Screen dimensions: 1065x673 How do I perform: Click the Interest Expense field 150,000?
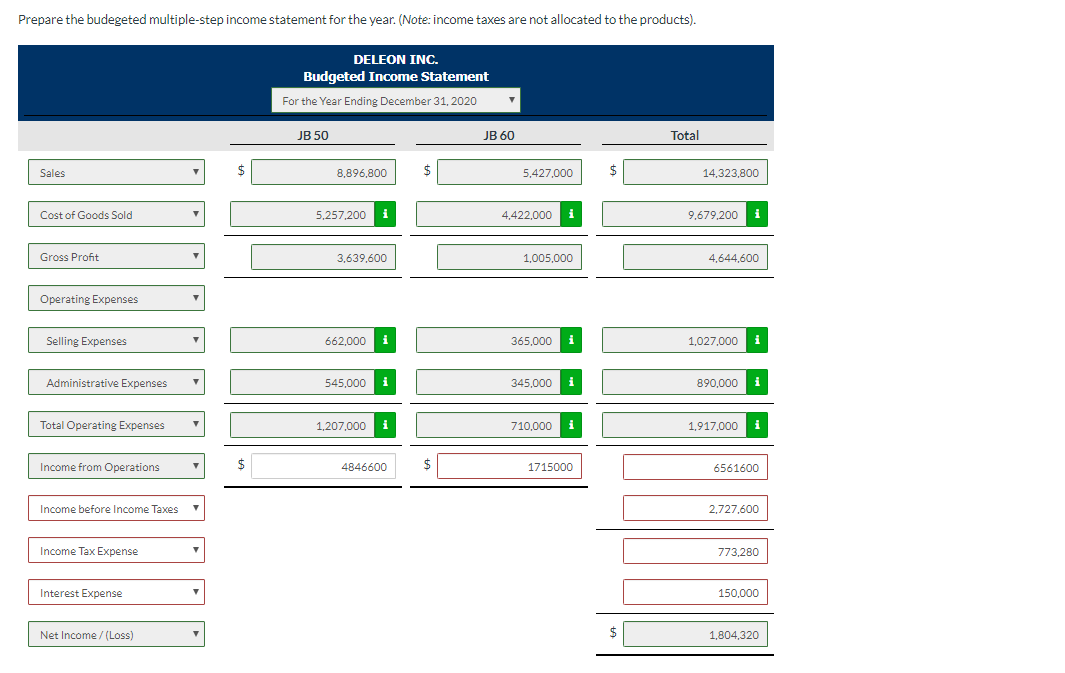point(696,592)
